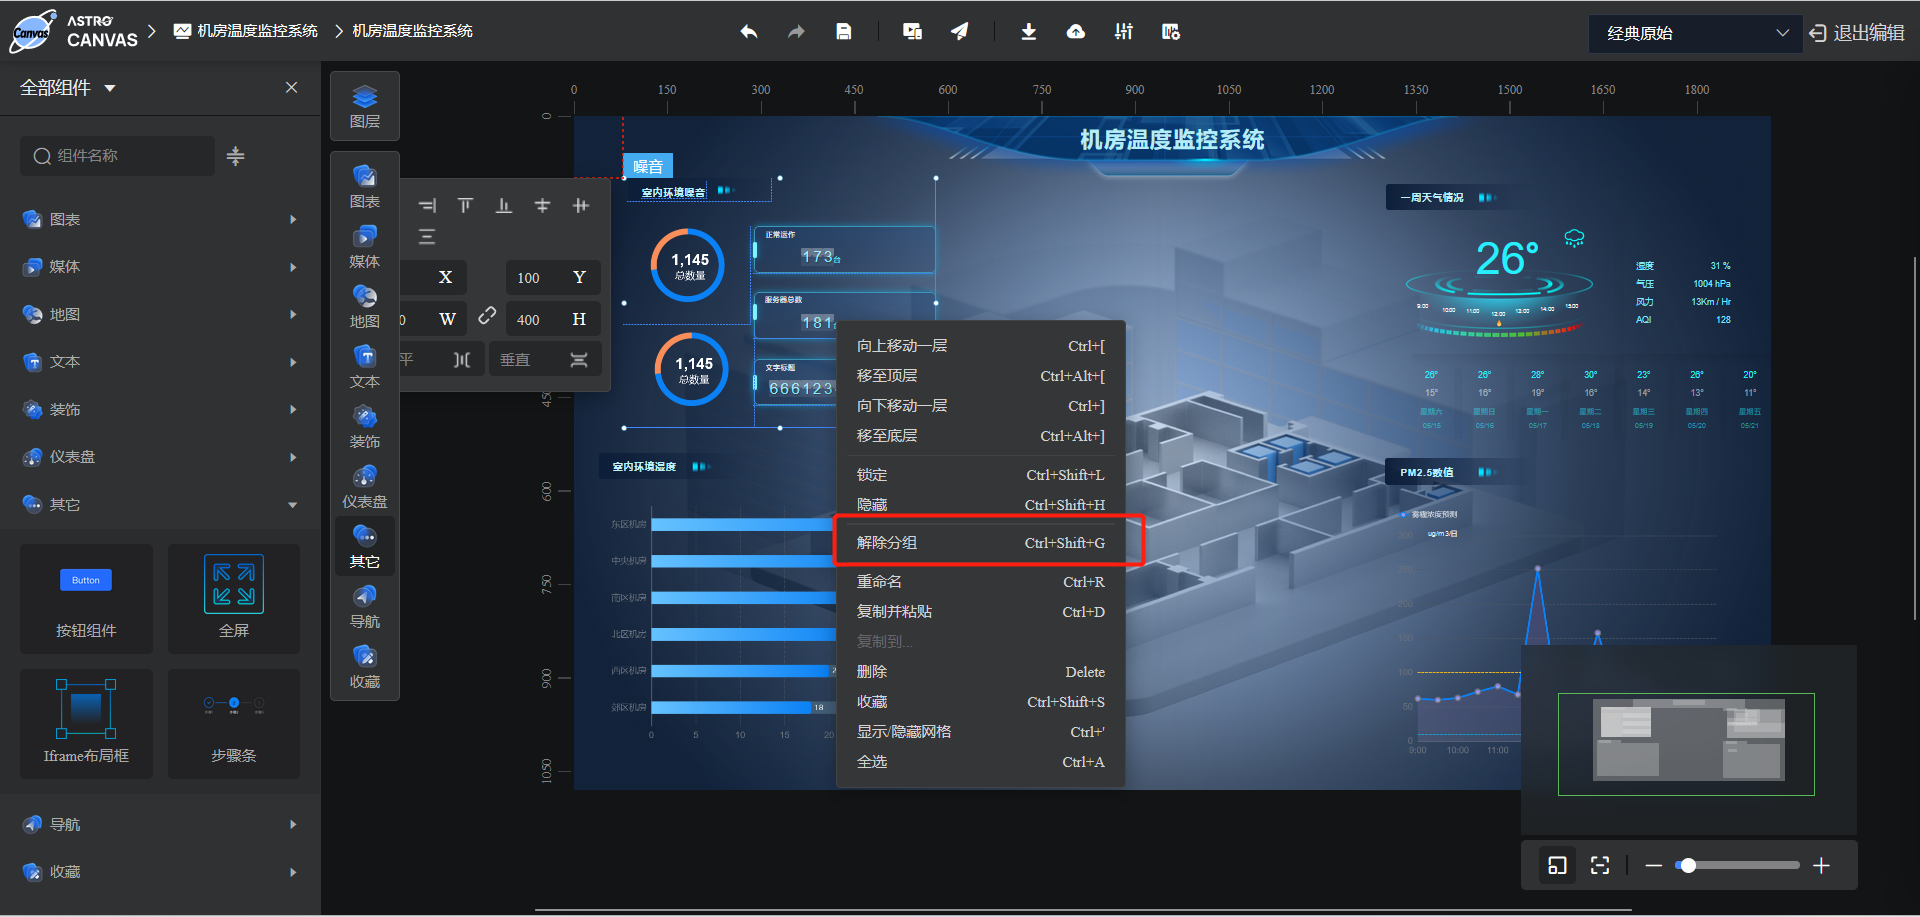This screenshot has width=1920, height=917.
Task: Select the 全屏 component card
Action: point(234,598)
